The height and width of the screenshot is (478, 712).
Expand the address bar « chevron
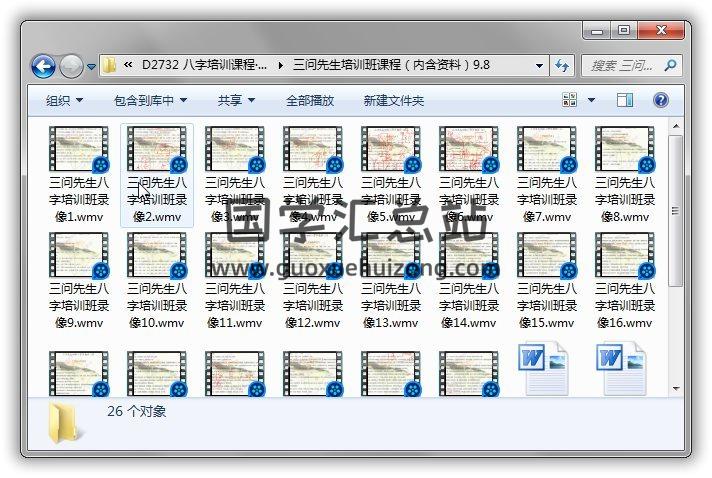point(128,65)
